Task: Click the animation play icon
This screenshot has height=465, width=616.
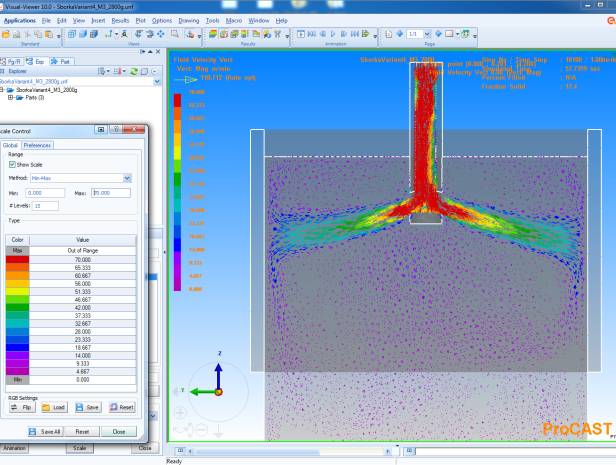Action: pos(330,34)
